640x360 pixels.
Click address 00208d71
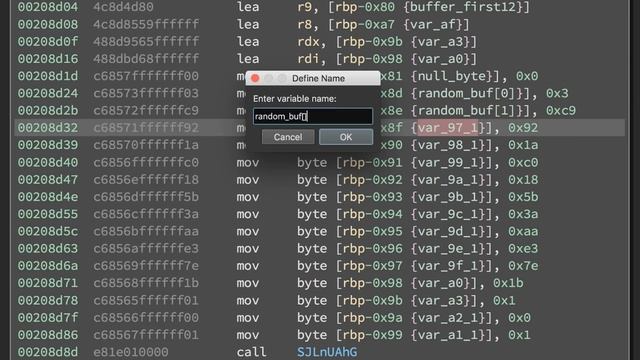point(47,283)
